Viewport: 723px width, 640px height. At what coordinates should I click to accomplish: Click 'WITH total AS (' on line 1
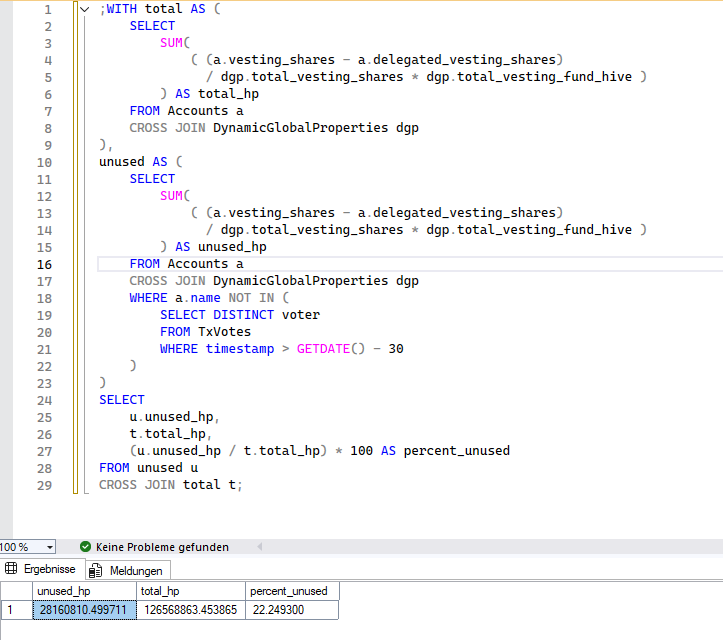tap(163, 9)
